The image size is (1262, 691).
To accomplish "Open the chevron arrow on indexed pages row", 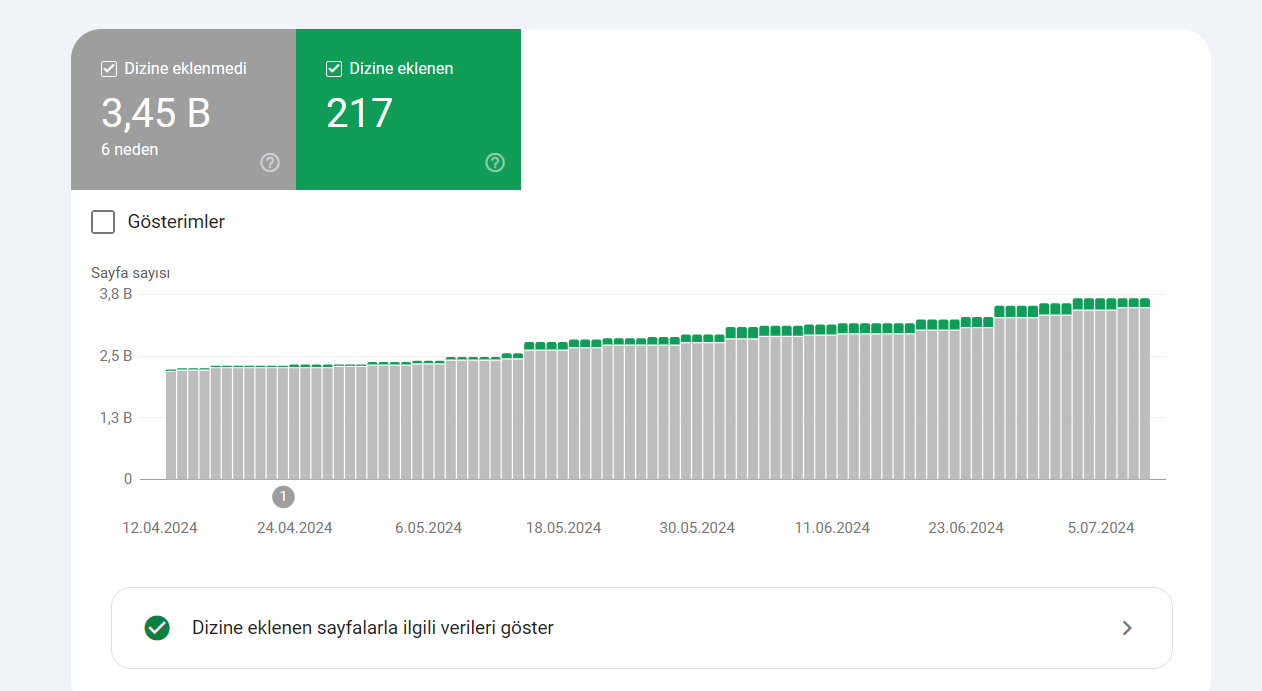I will click(1127, 628).
